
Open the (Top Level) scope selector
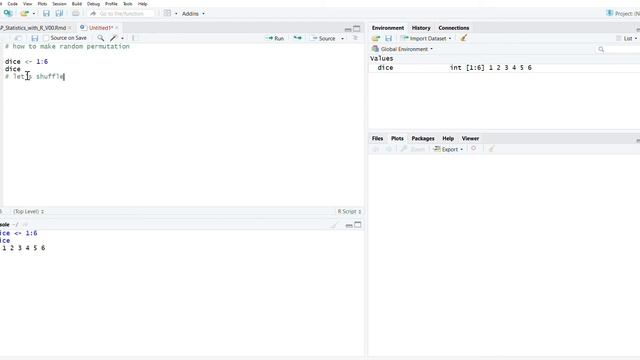[28, 211]
